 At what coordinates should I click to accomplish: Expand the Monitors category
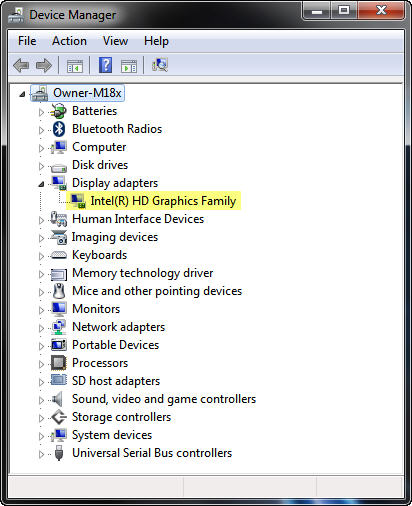point(41,310)
